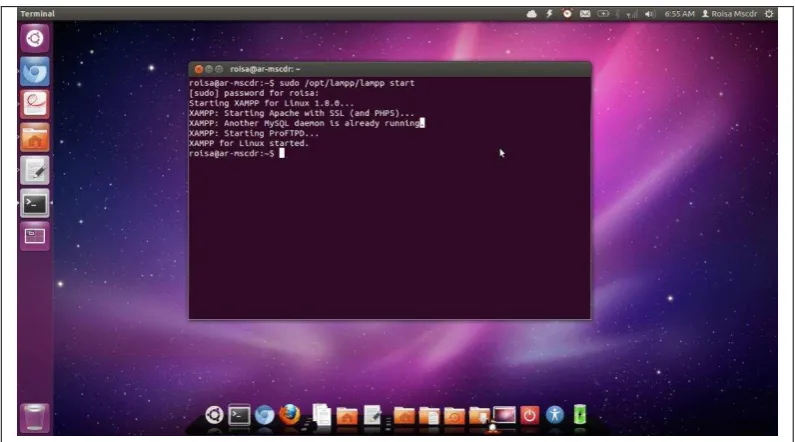The width and height of the screenshot is (795, 442).
Task: Open the Downloads folder in bottom dock
Action: coord(479,416)
